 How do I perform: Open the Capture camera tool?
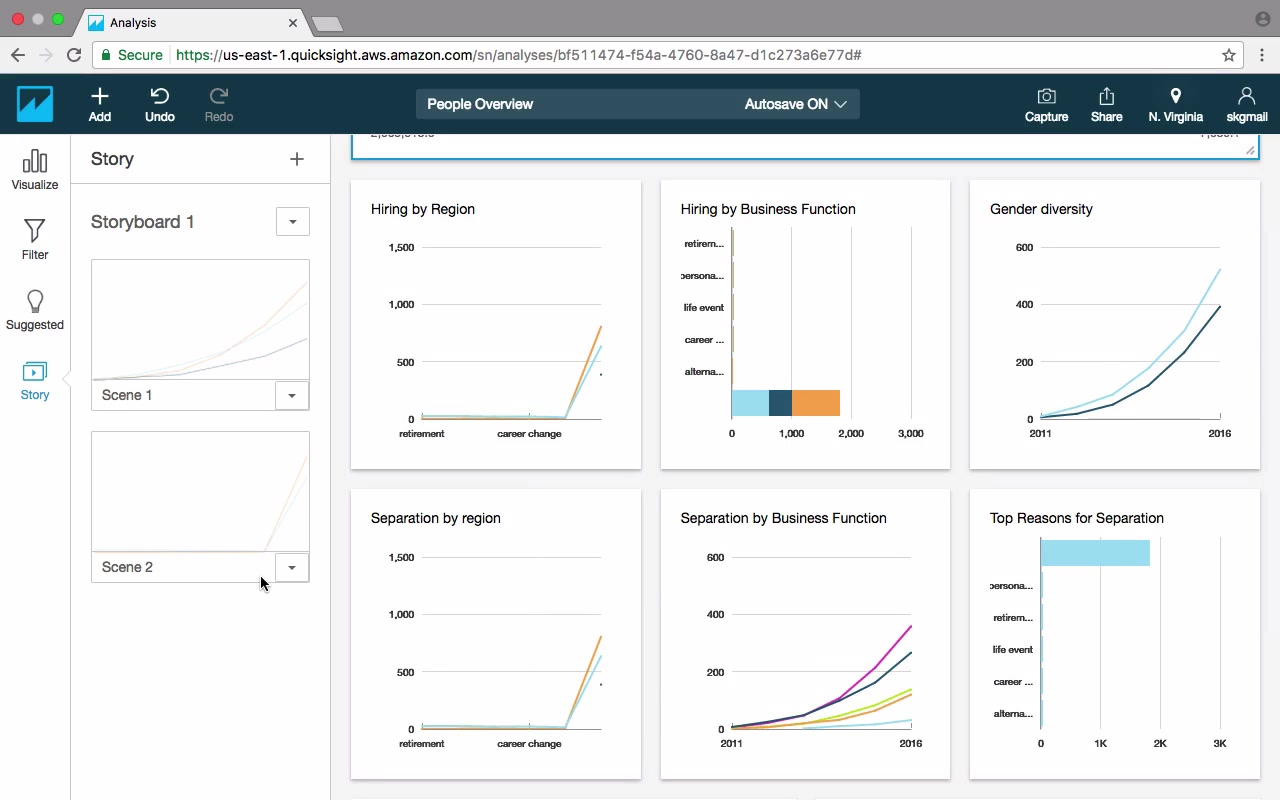1046,104
